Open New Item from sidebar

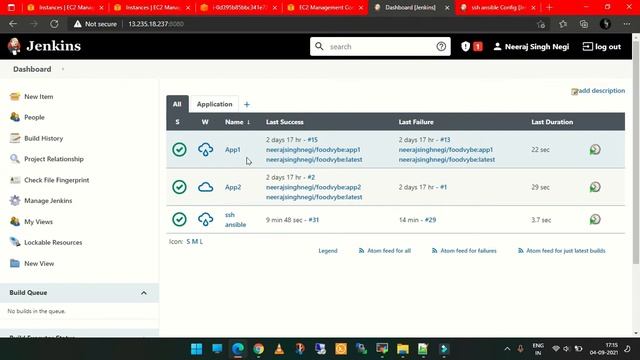(38, 97)
